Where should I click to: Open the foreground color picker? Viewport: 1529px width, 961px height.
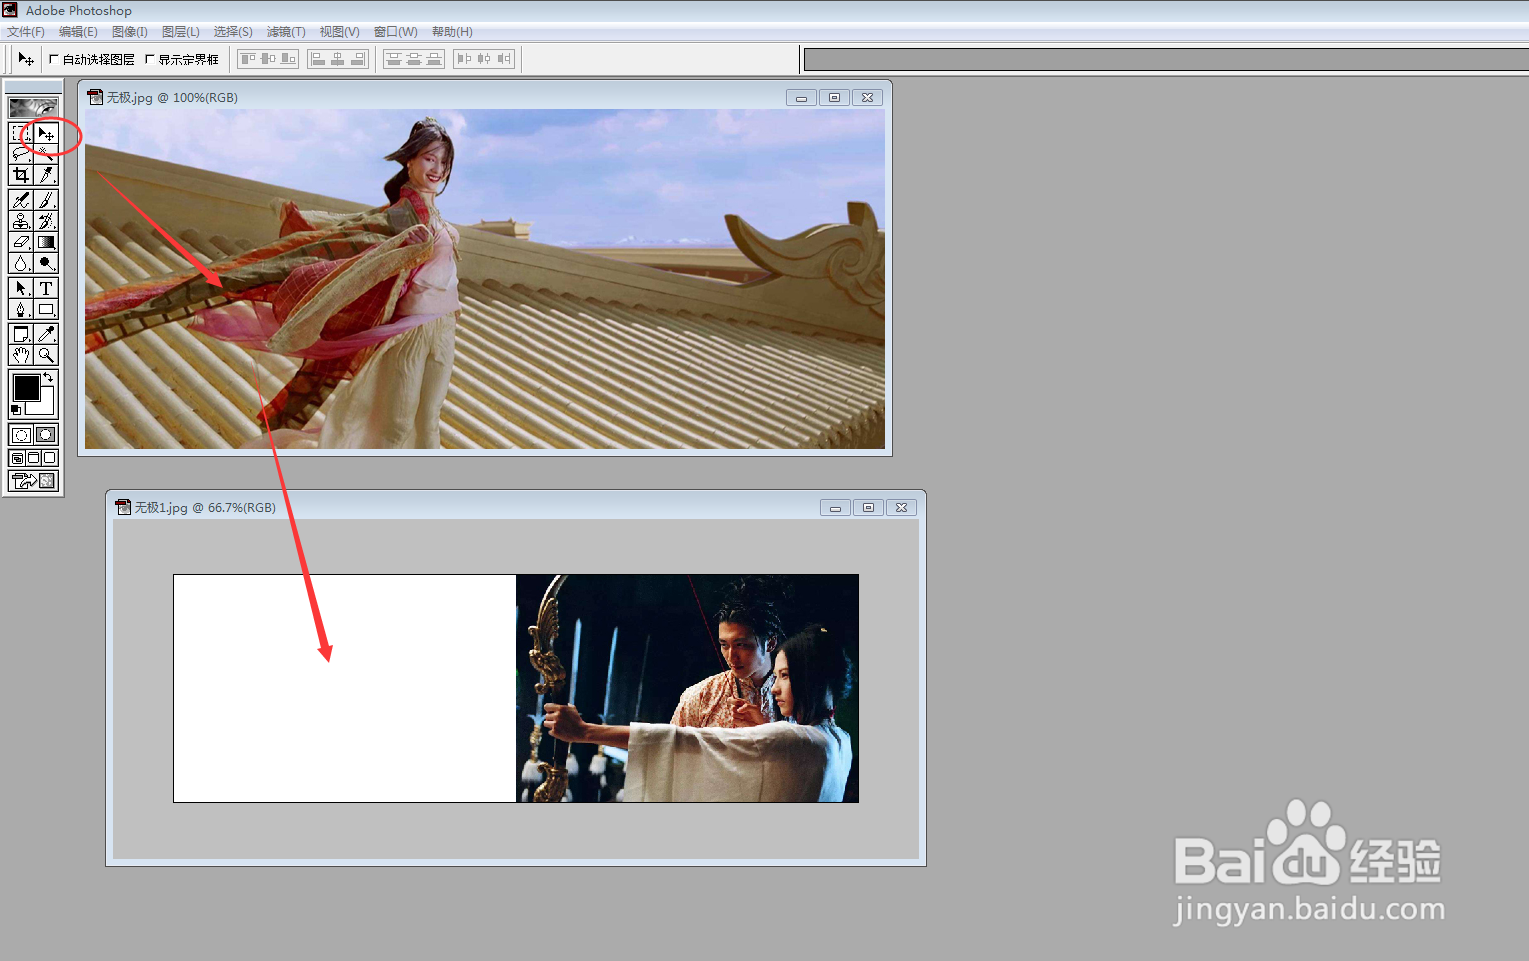point(26,387)
